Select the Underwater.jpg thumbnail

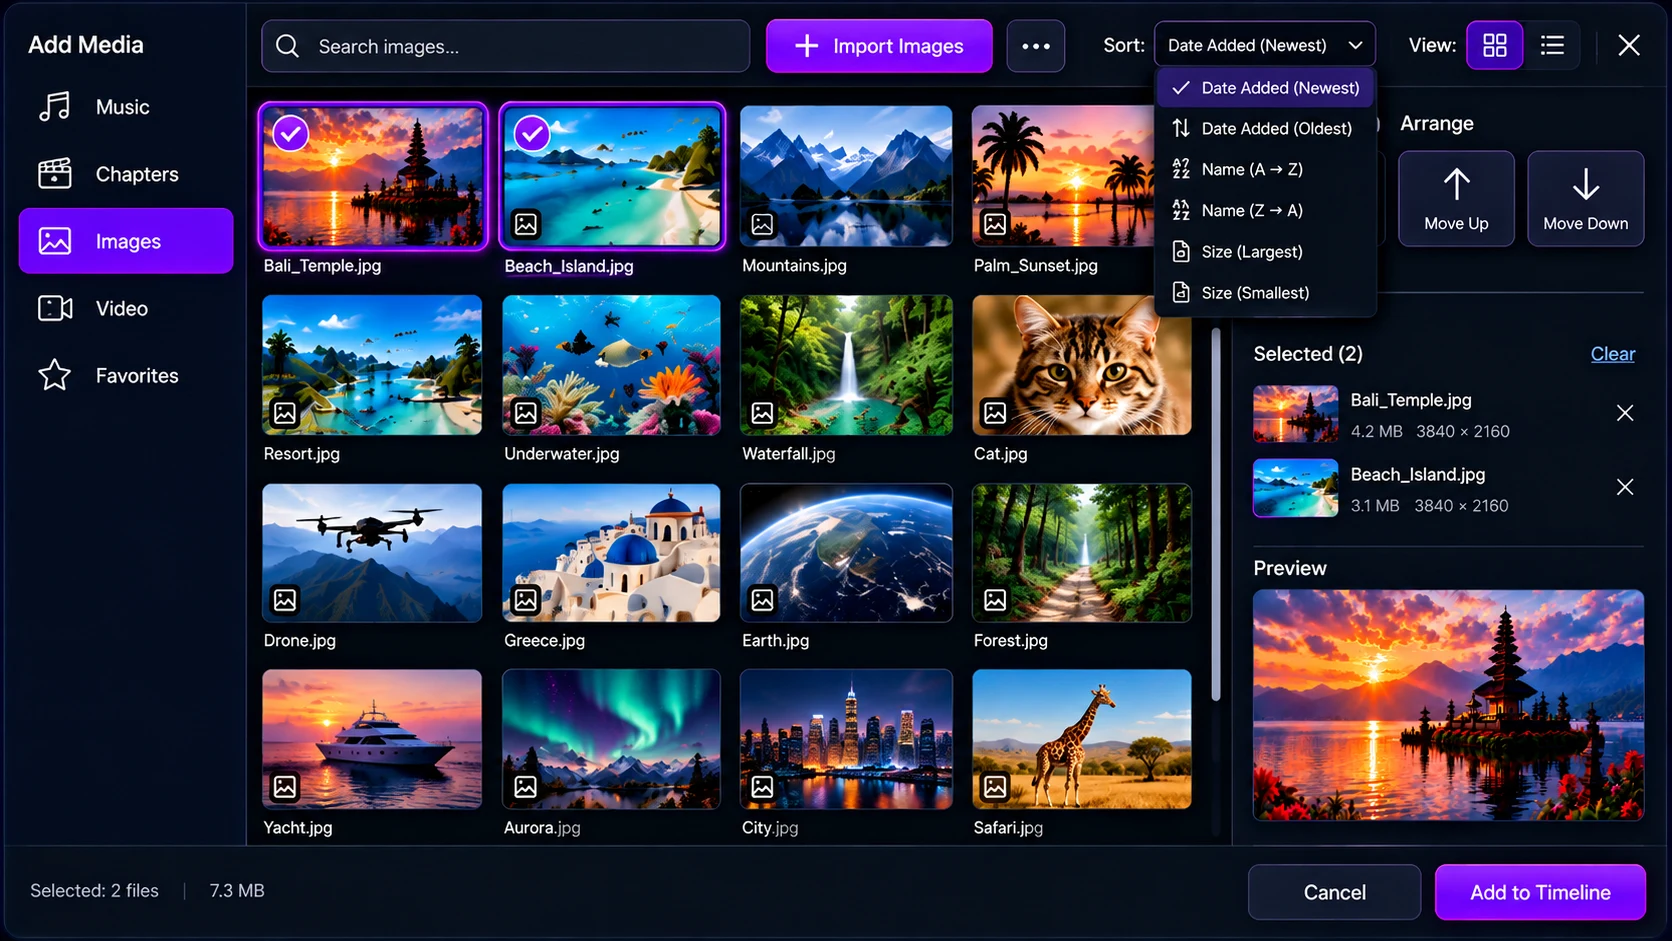(x=611, y=365)
